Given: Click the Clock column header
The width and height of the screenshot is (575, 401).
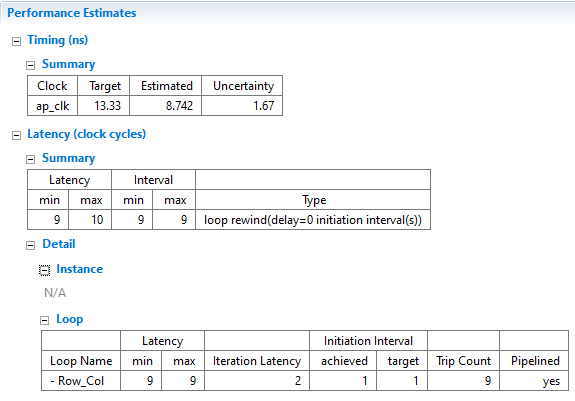Looking at the screenshot, I should [52, 86].
